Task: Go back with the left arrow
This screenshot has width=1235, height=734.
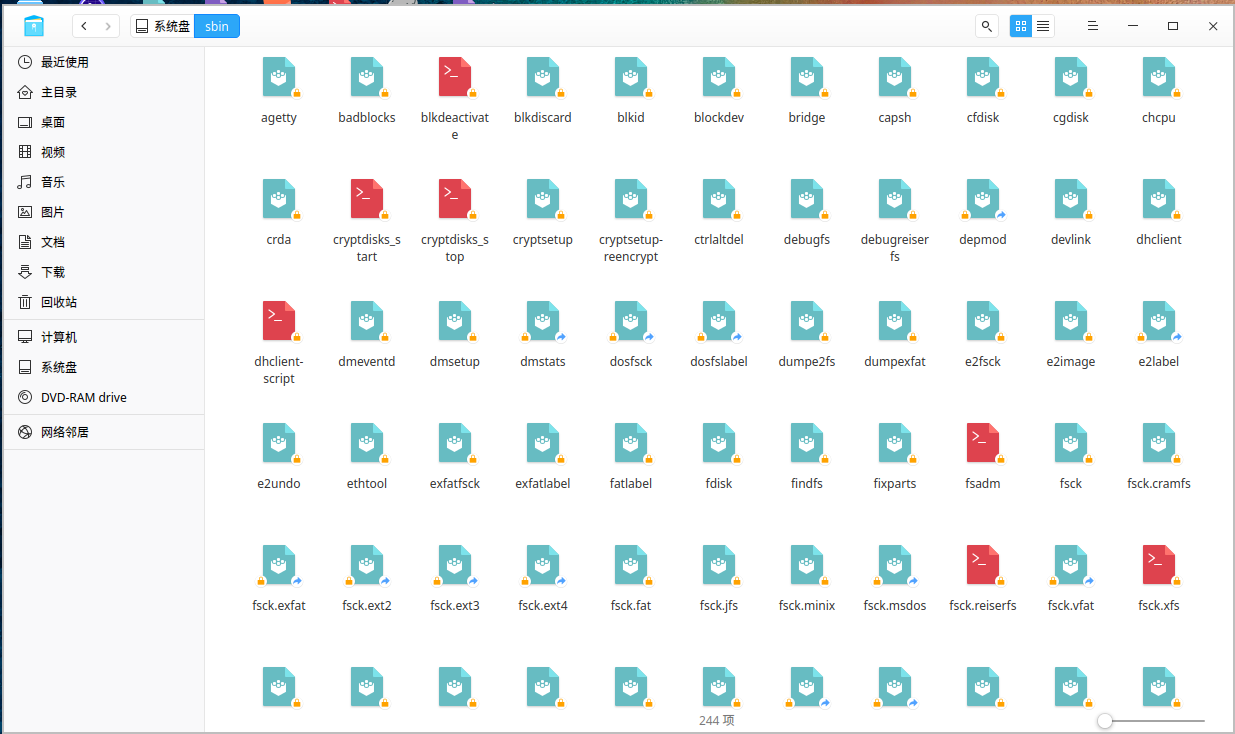Action: point(84,26)
